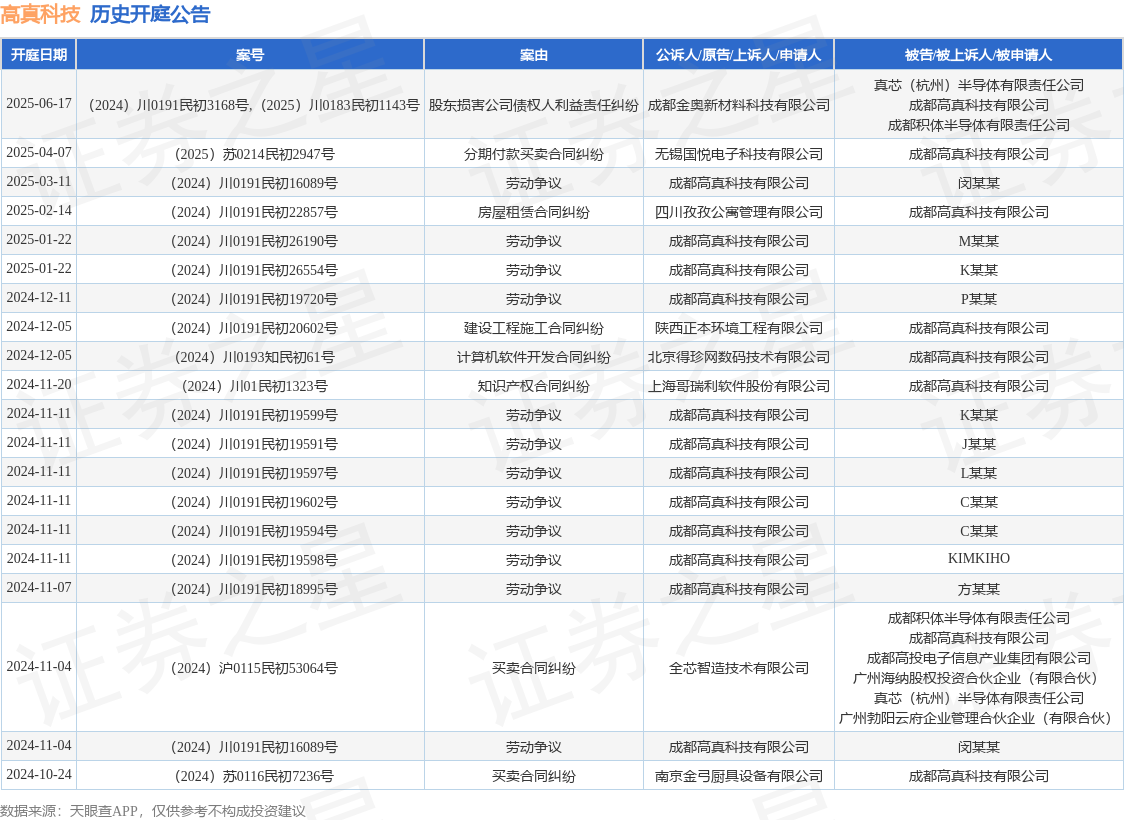Select the date 2024-10-24
Image resolution: width=1124 pixels, height=820 pixels.
coord(39,775)
